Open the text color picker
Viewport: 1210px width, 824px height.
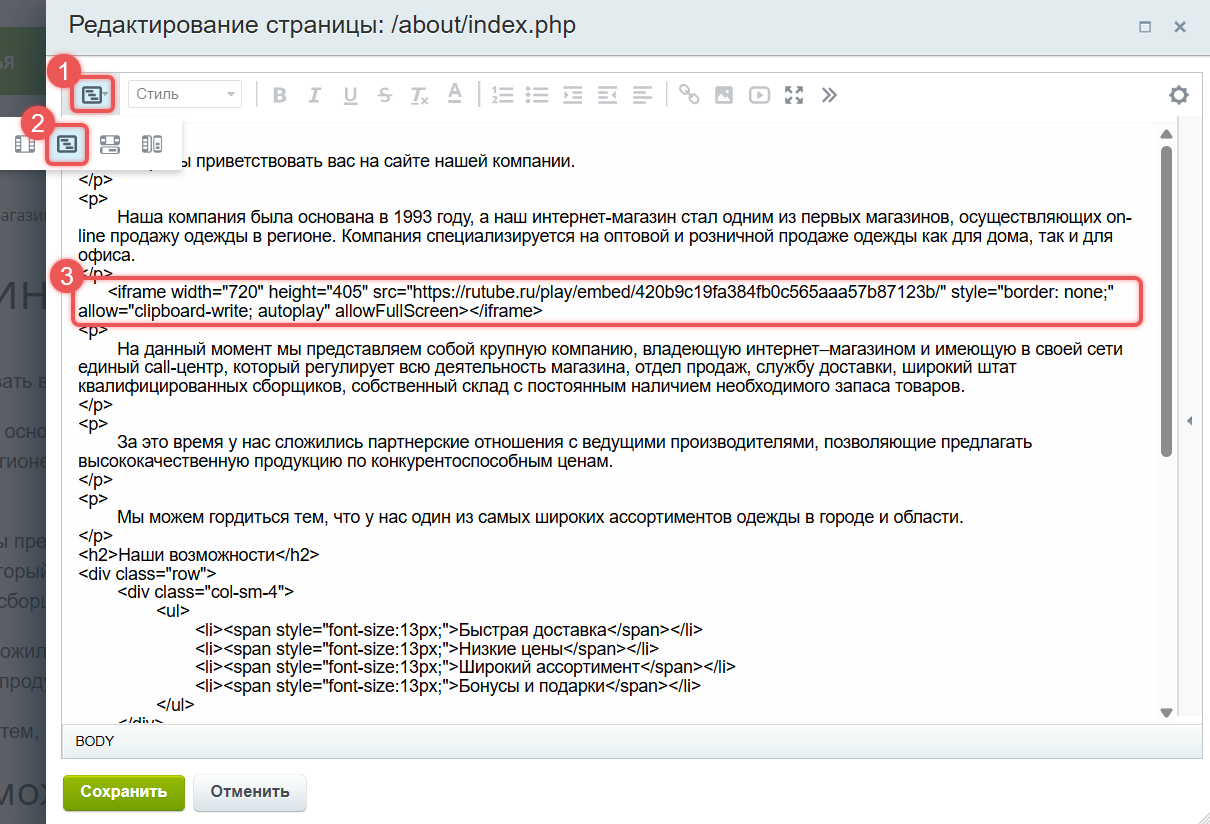point(454,94)
